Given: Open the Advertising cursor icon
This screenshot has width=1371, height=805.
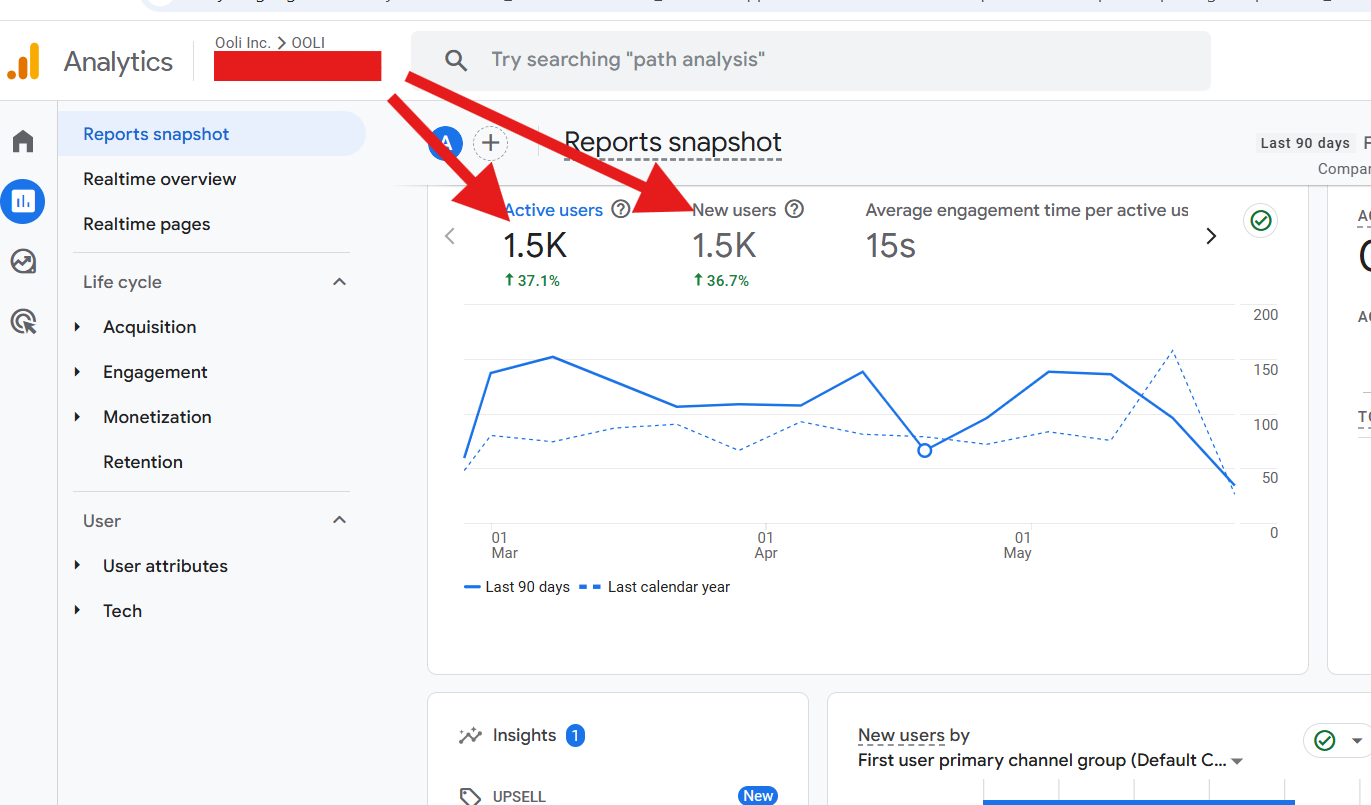Looking at the screenshot, I should click(x=23, y=322).
